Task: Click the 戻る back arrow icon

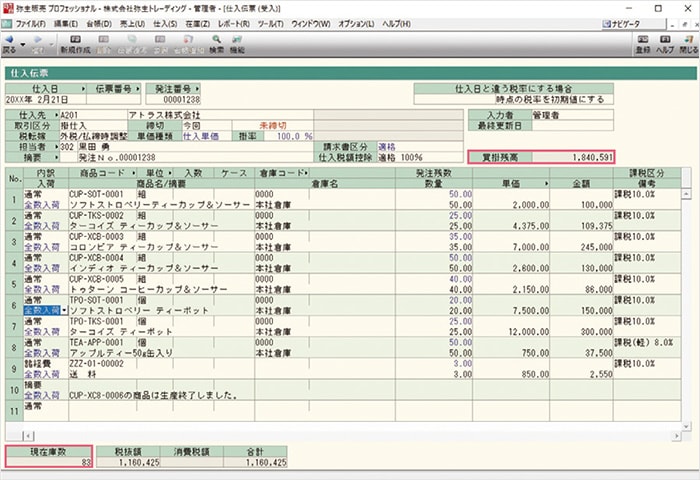Action: 8,40
